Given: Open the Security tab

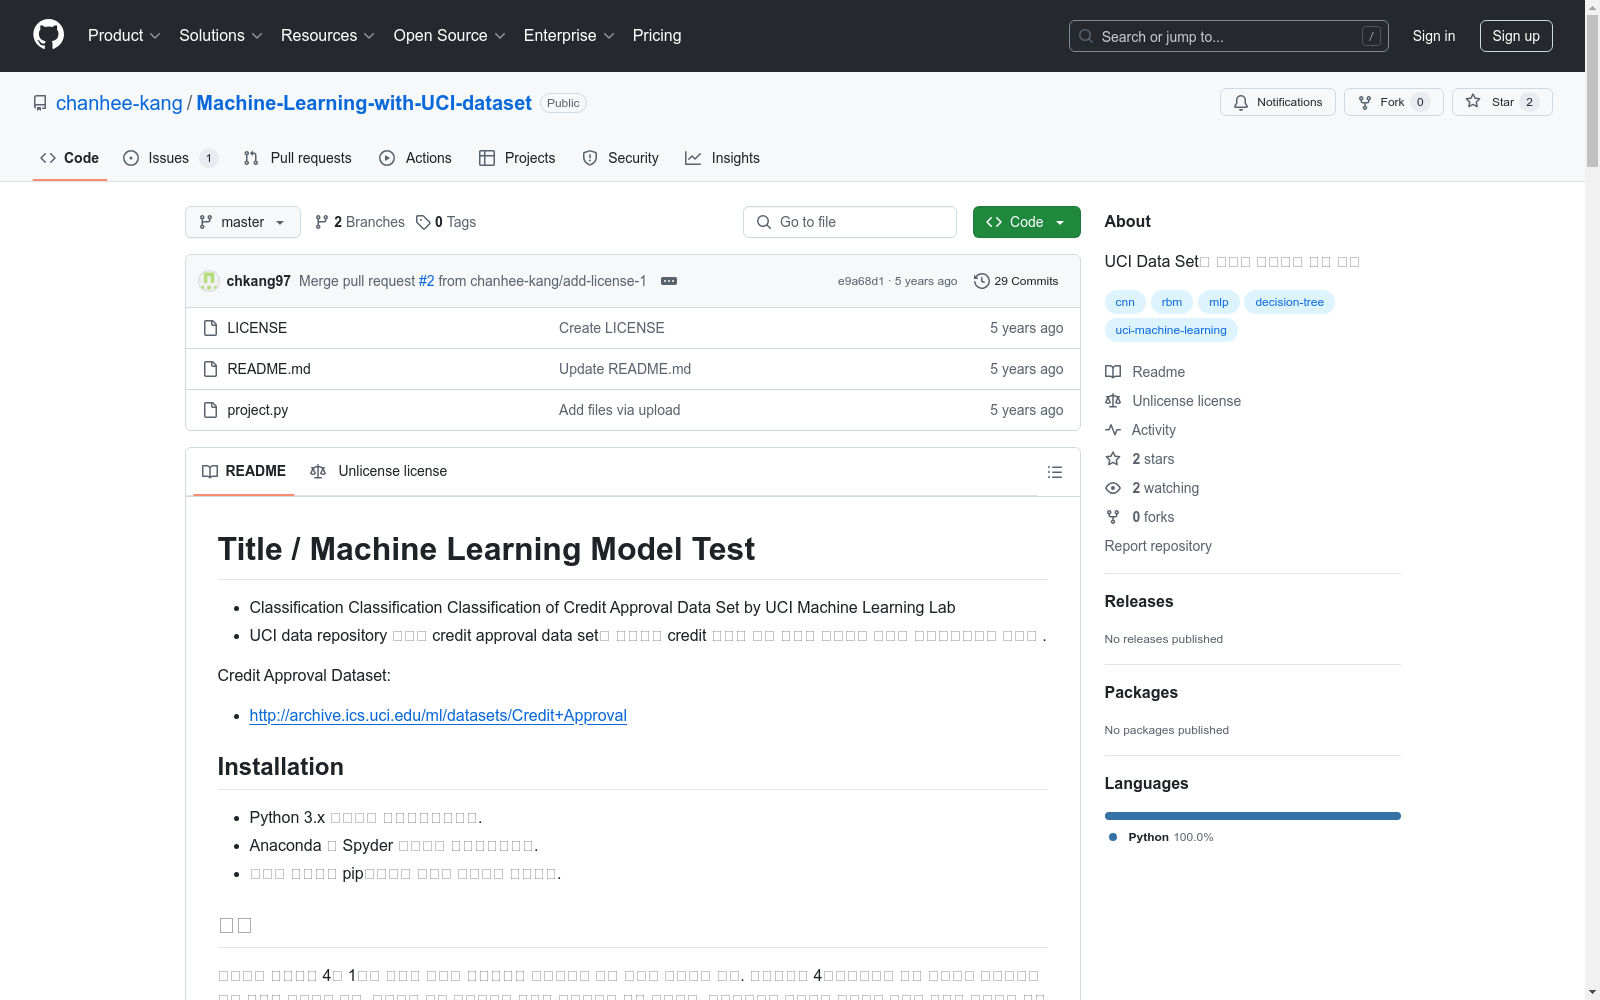Looking at the screenshot, I should (x=620, y=158).
